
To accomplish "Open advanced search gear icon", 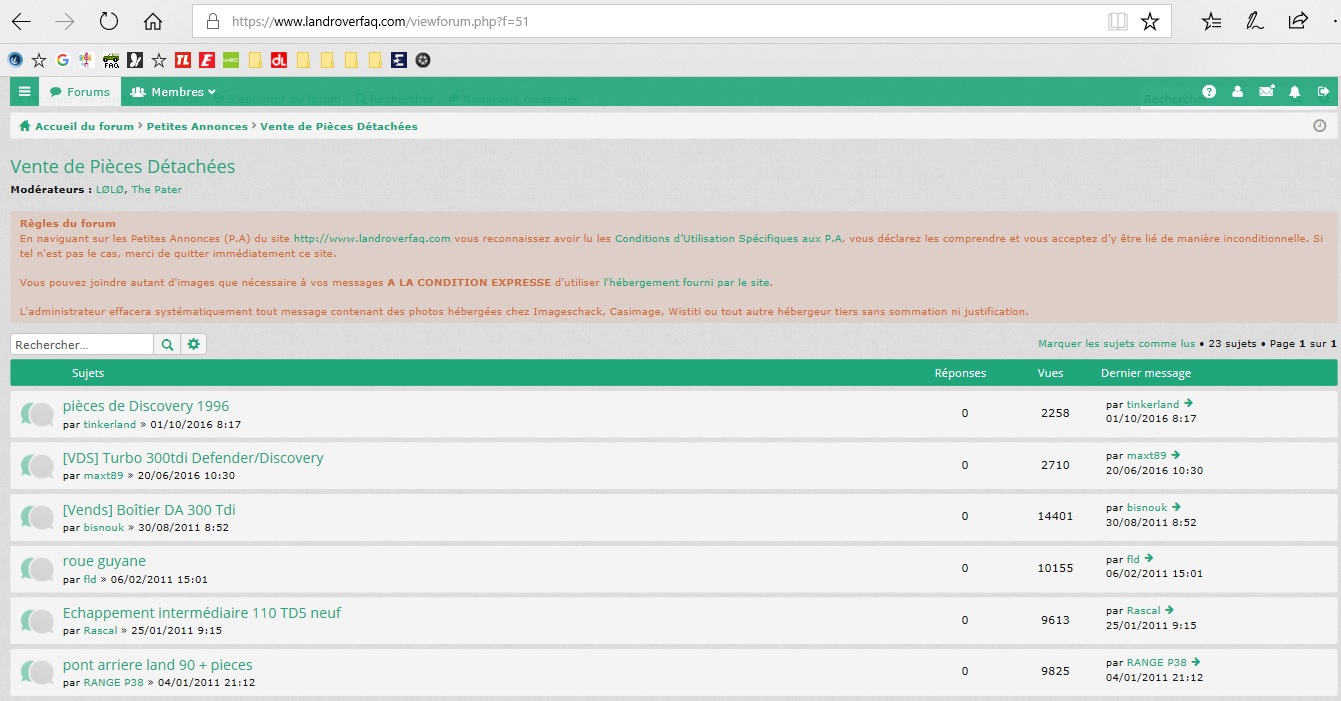I will (x=194, y=344).
